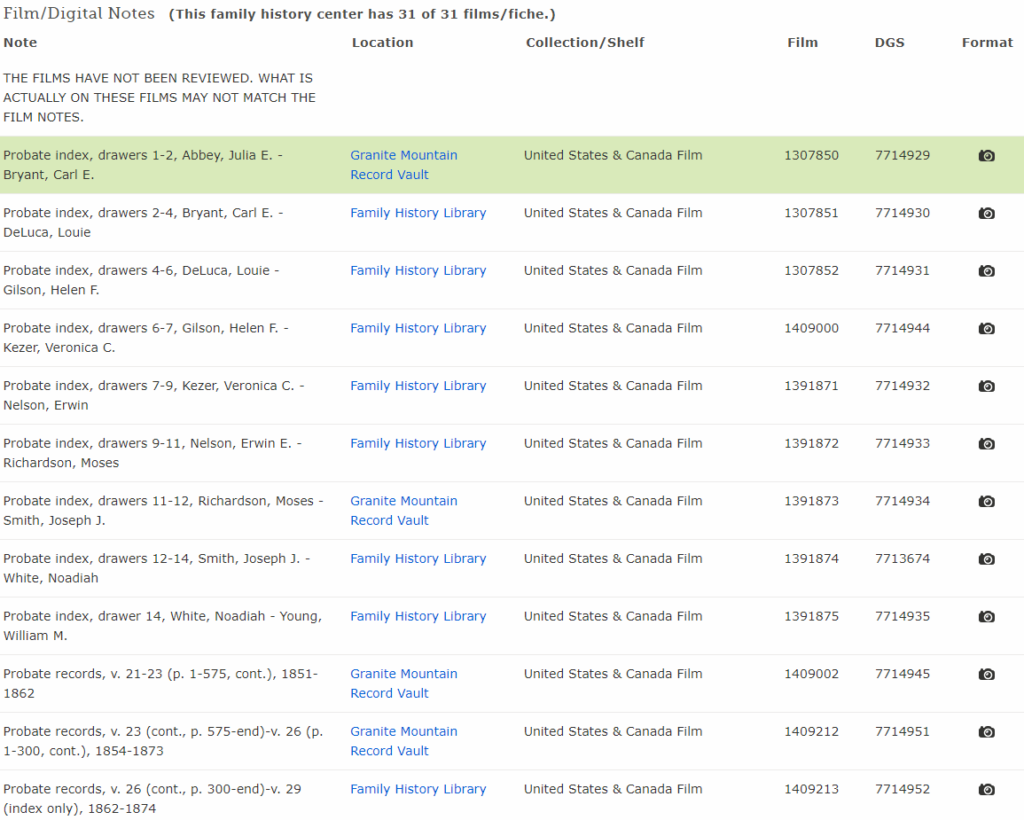The image size is (1024, 820).
Task: Follow Granite Mountain Record Vault link for film 1307850
Action: (x=404, y=165)
